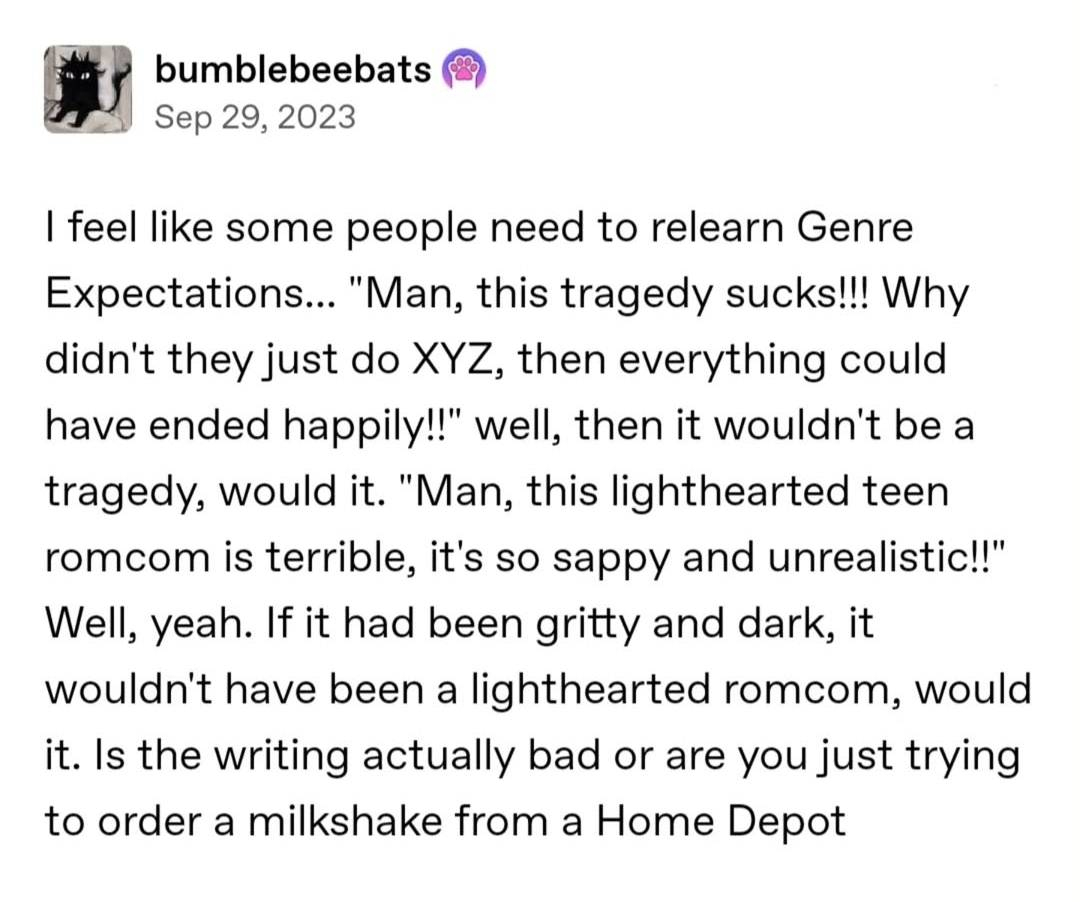The image size is (1080, 902).
Task: Open the bumblebeebats username link
Action: coord(294,71)
